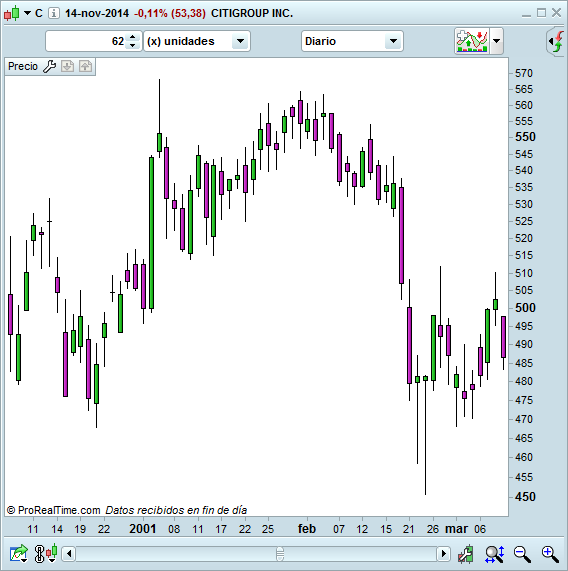Open the Diario timeframe dropdown

pyautogui.click(x=352, y=41)
